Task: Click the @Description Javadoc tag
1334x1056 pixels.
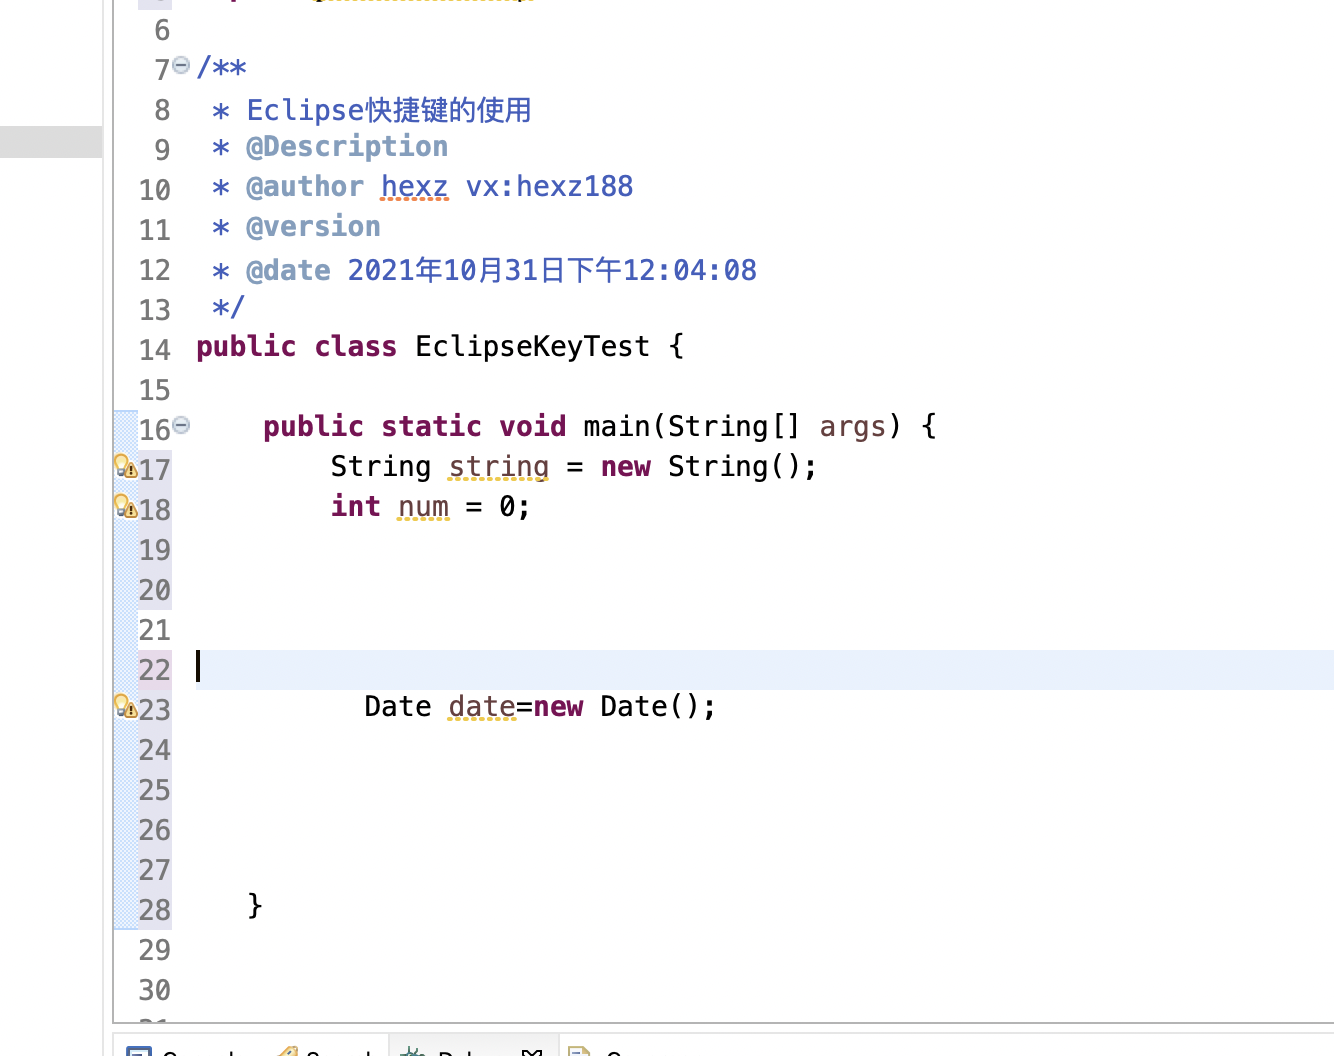Action: click(x=346, y=147)
